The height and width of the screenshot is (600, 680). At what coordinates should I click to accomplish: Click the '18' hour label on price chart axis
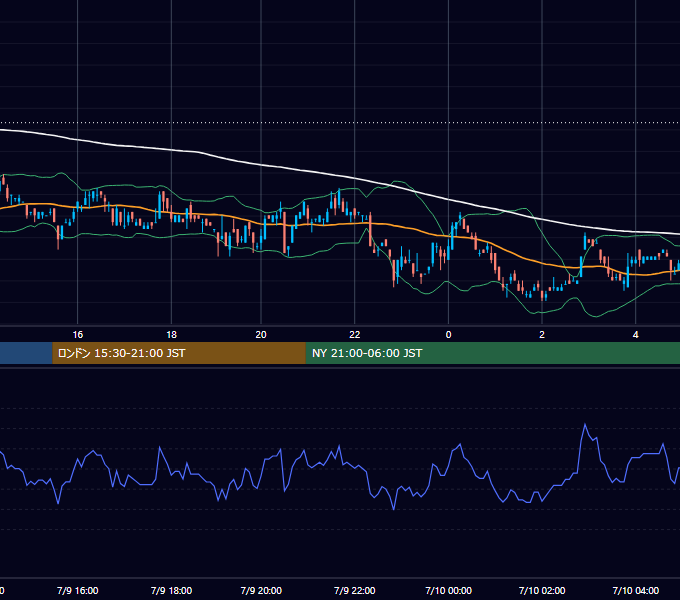tap(172, 335)
